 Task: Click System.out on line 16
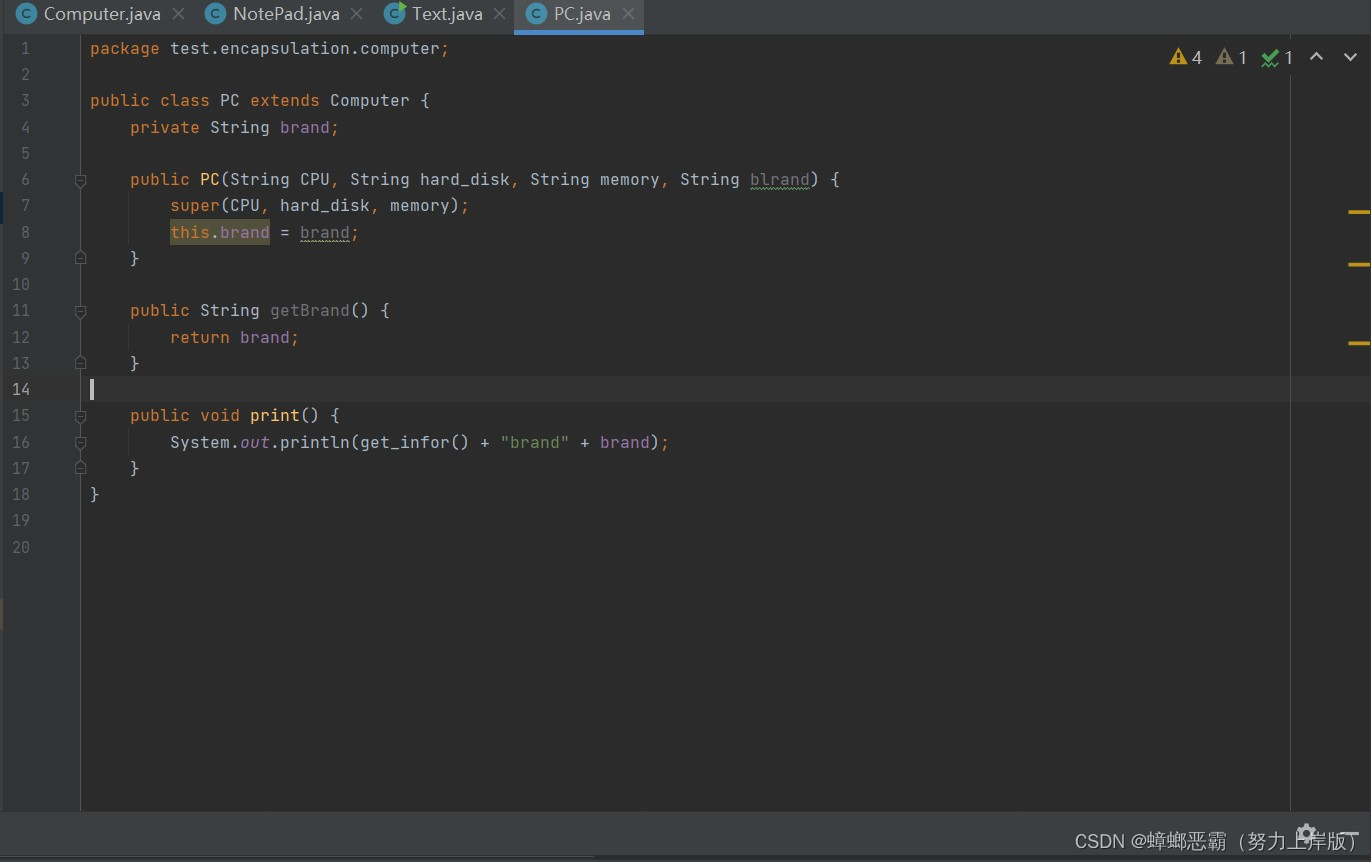coord(220,442)
